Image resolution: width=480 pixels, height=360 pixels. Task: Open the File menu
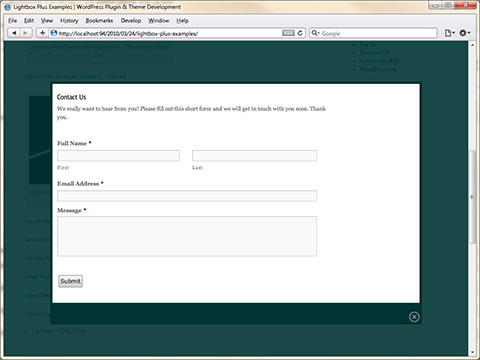(x=13, y=21)
